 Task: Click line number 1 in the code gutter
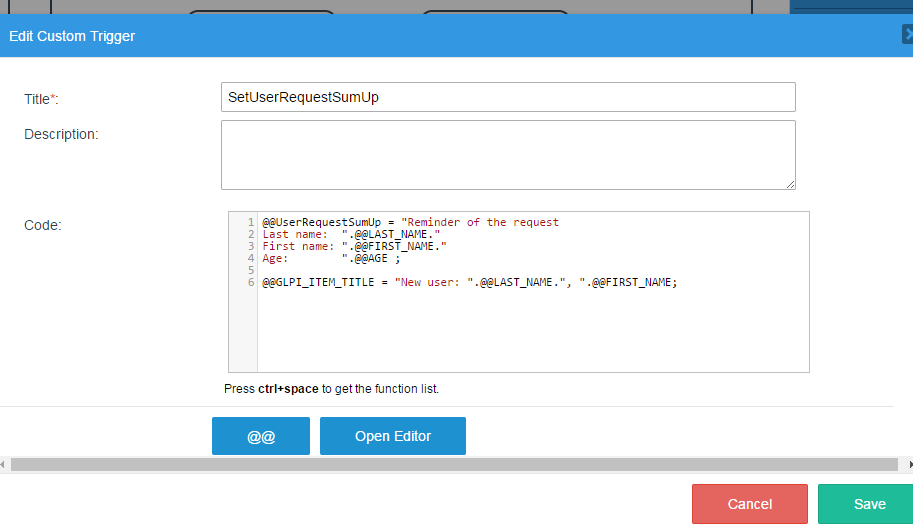pos(250,222)
